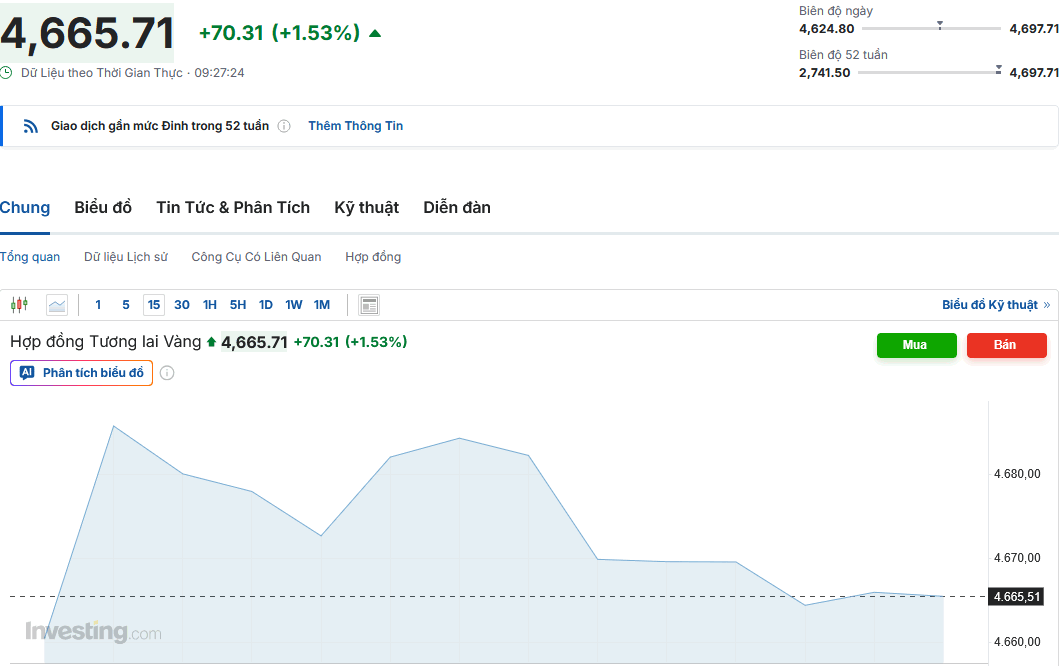Go to Tin Tức & Phân Tích tab
This screenshot has width=1064, height=666.
point(233,208)
